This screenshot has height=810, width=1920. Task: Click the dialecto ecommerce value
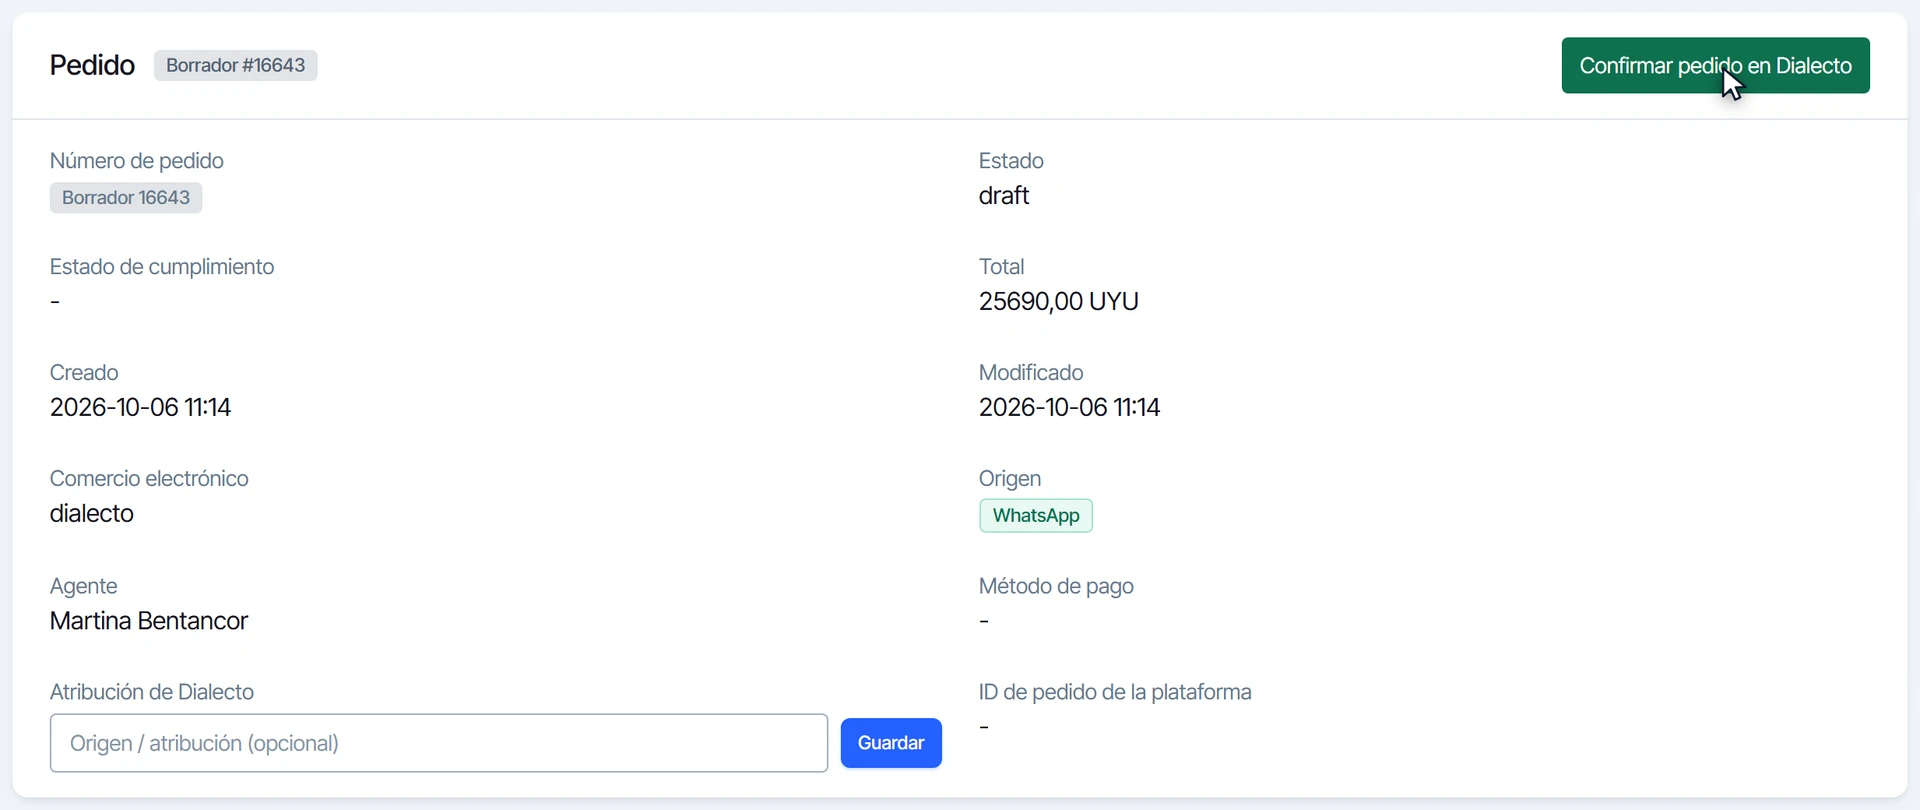click(92, 514)
